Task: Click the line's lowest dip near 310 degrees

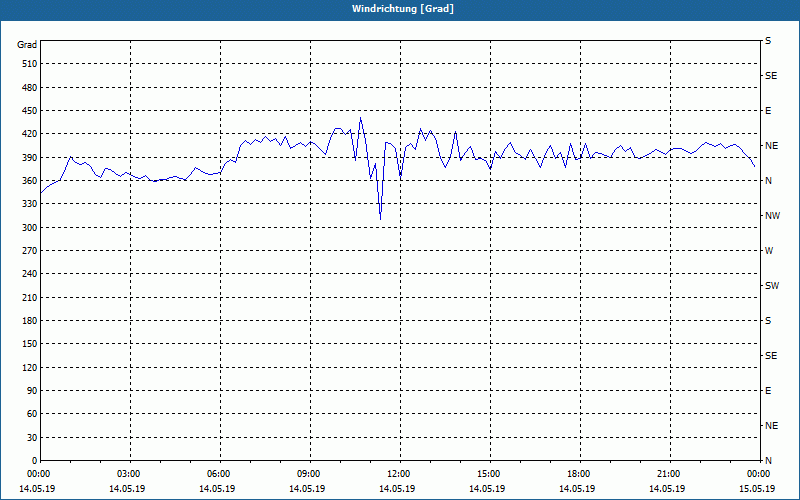Action: click(x=381, y=219)
